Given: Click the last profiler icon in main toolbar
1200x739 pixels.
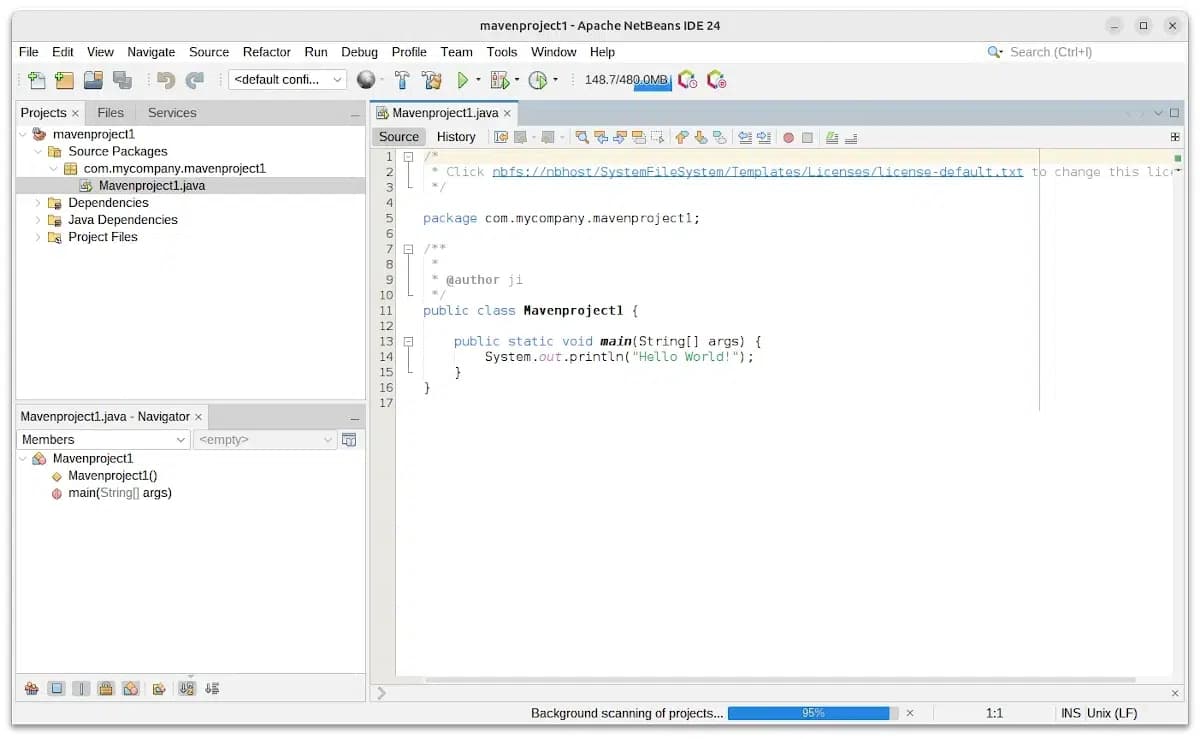Looking at the screenshot, I should (x=716, y=80).
